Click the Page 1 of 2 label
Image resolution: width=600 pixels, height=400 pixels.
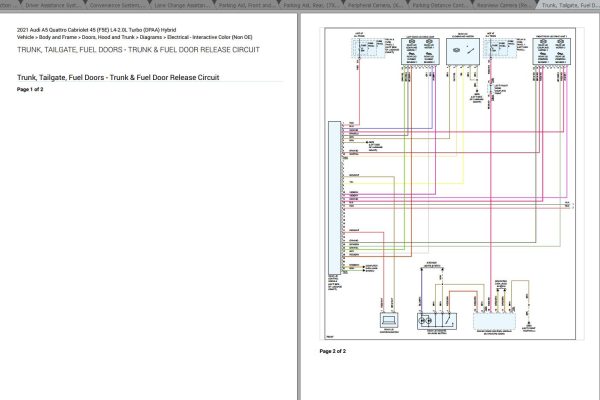[30, 89]
